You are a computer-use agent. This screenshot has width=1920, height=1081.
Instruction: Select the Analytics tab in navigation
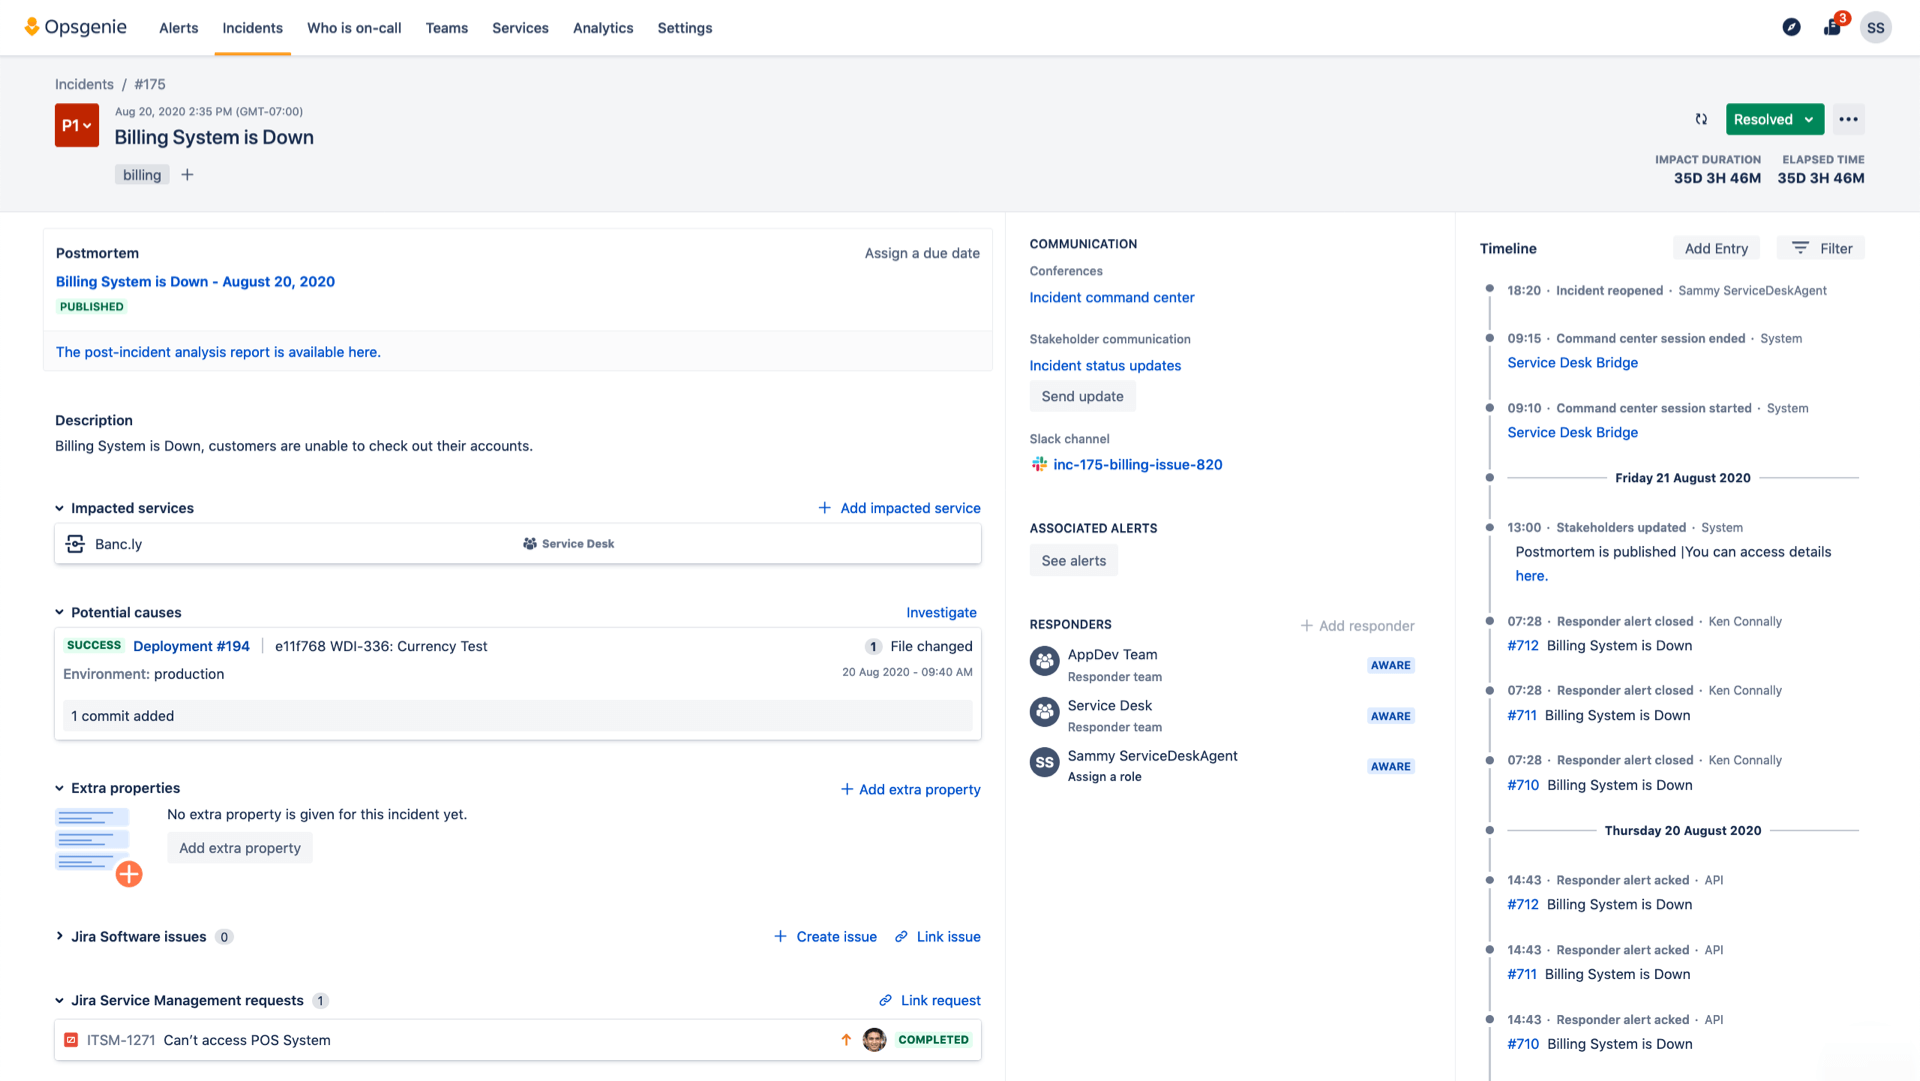[x=601, y=28]
